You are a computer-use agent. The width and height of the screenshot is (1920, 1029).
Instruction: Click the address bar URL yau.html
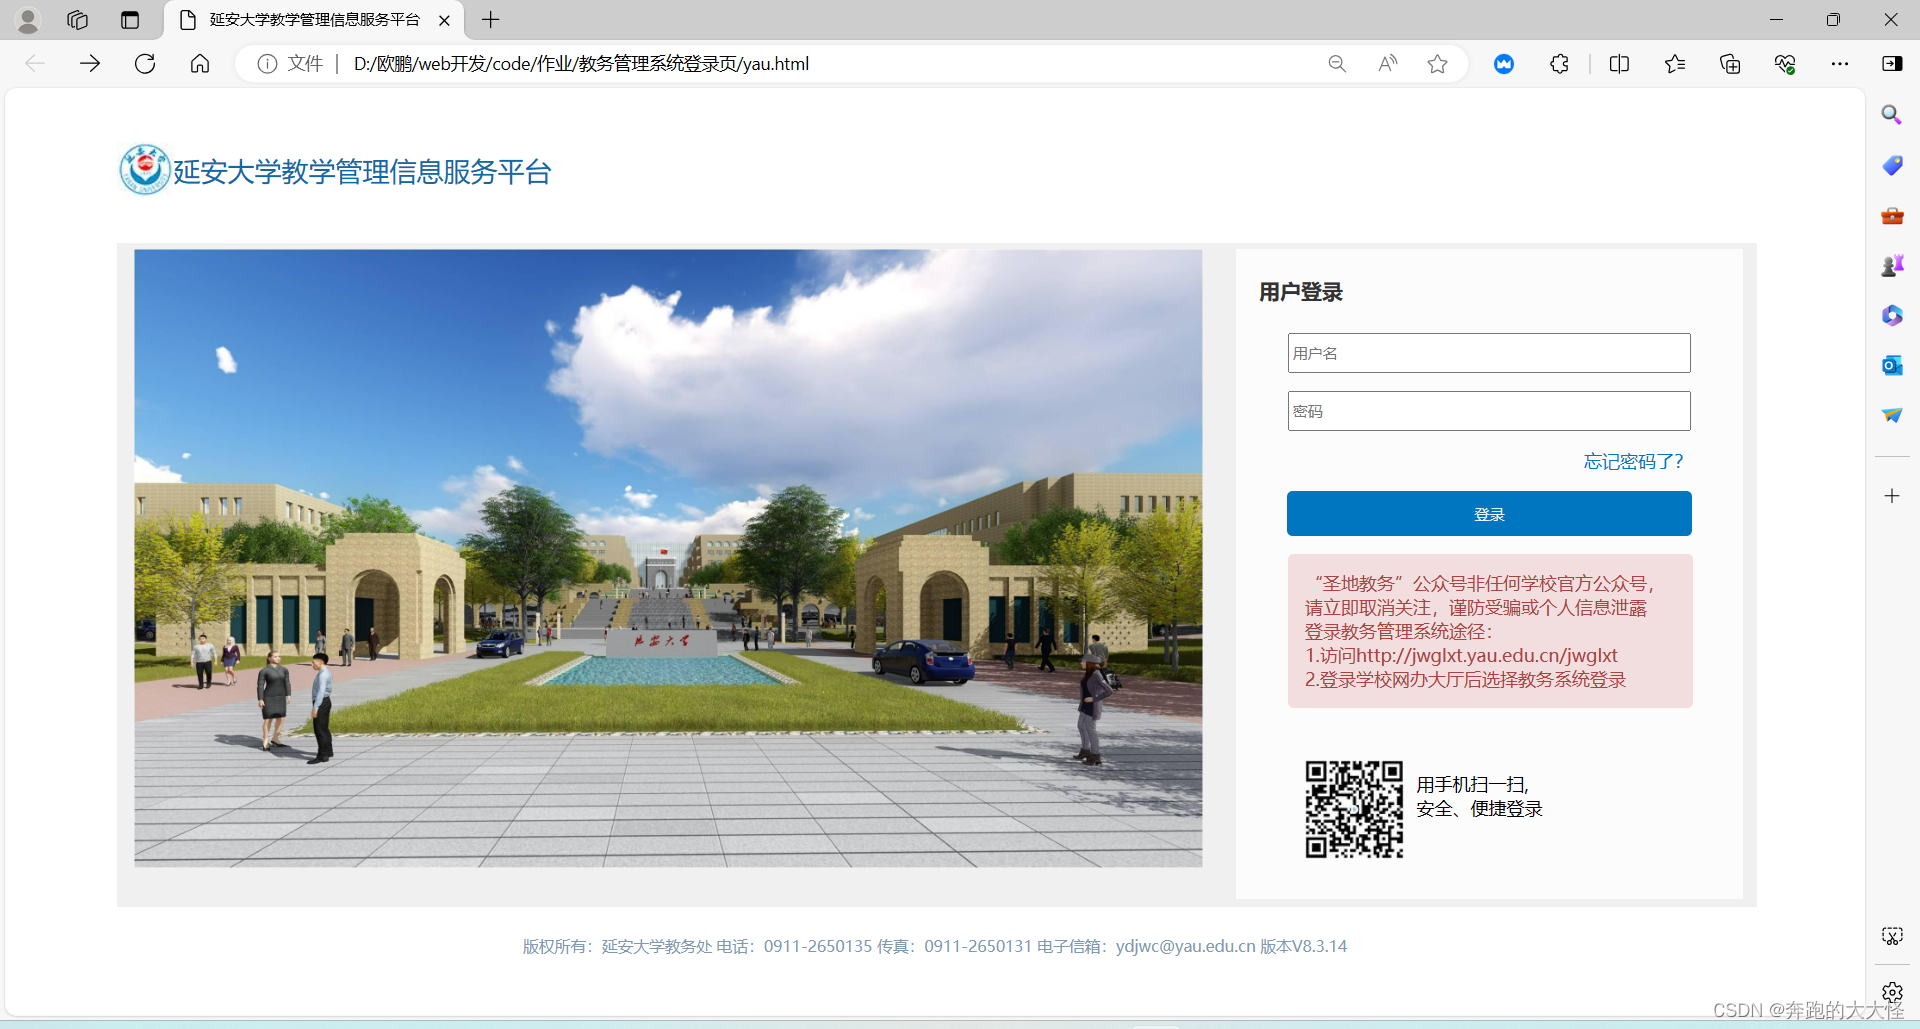pyautogui.click(x=581, y=64)
